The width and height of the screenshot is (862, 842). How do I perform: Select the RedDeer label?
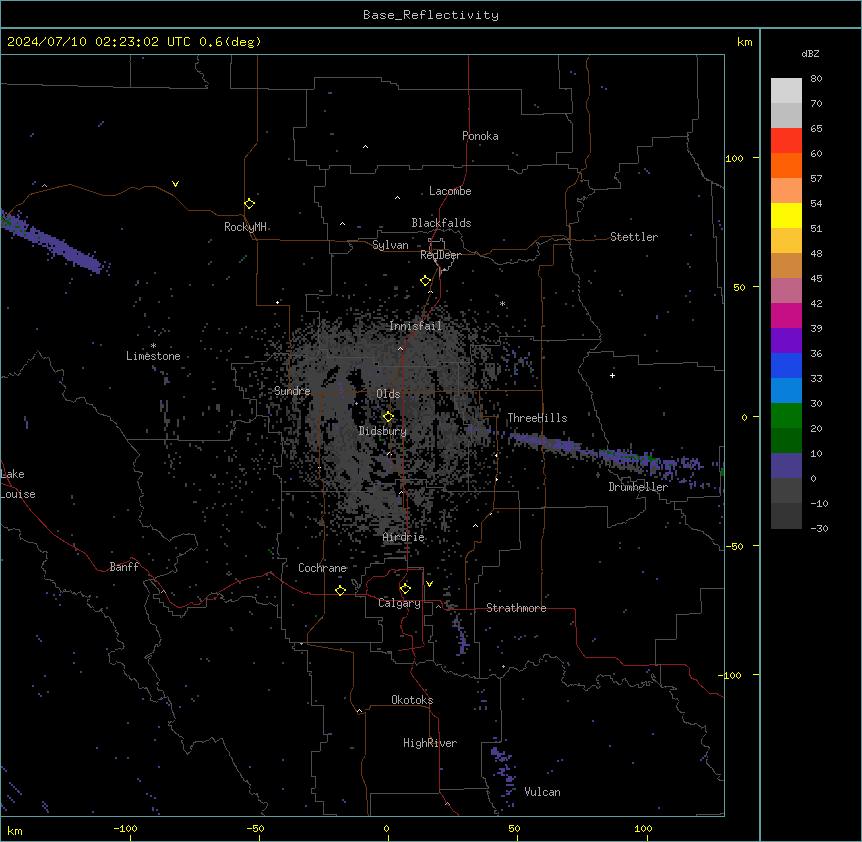[440, 255]
